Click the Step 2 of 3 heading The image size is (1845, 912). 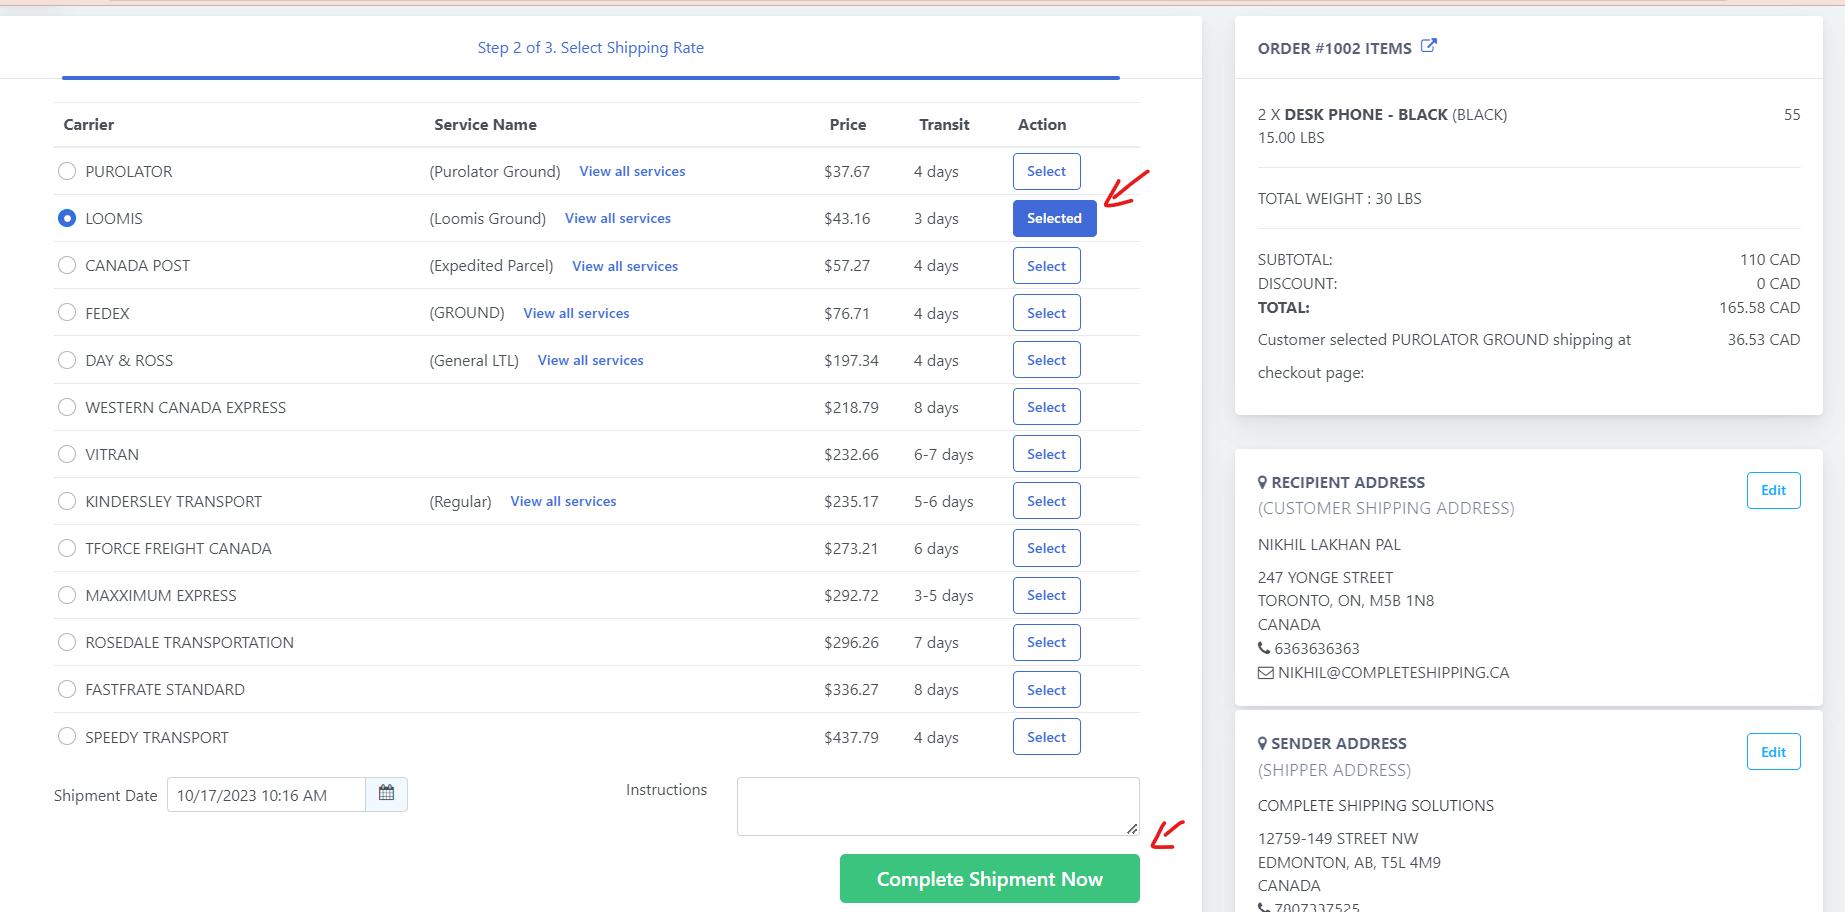tap(590, 47)
